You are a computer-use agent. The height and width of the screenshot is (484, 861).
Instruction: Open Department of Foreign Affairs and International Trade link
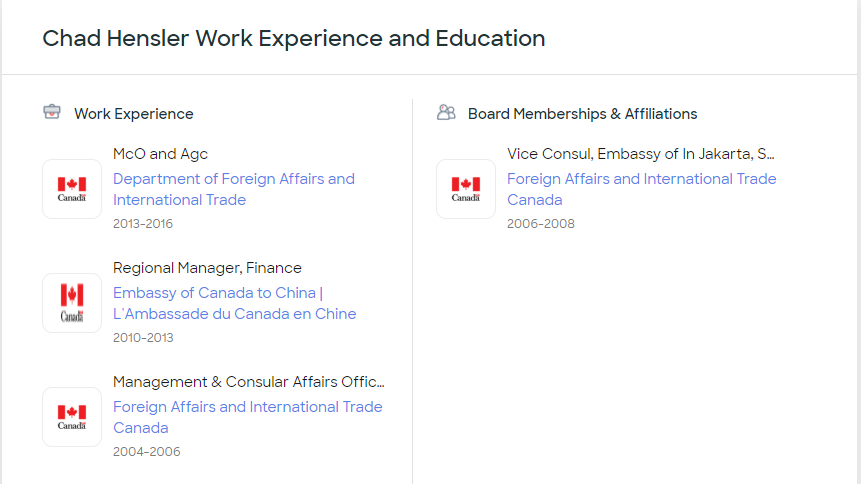click(x=233, y=189)
